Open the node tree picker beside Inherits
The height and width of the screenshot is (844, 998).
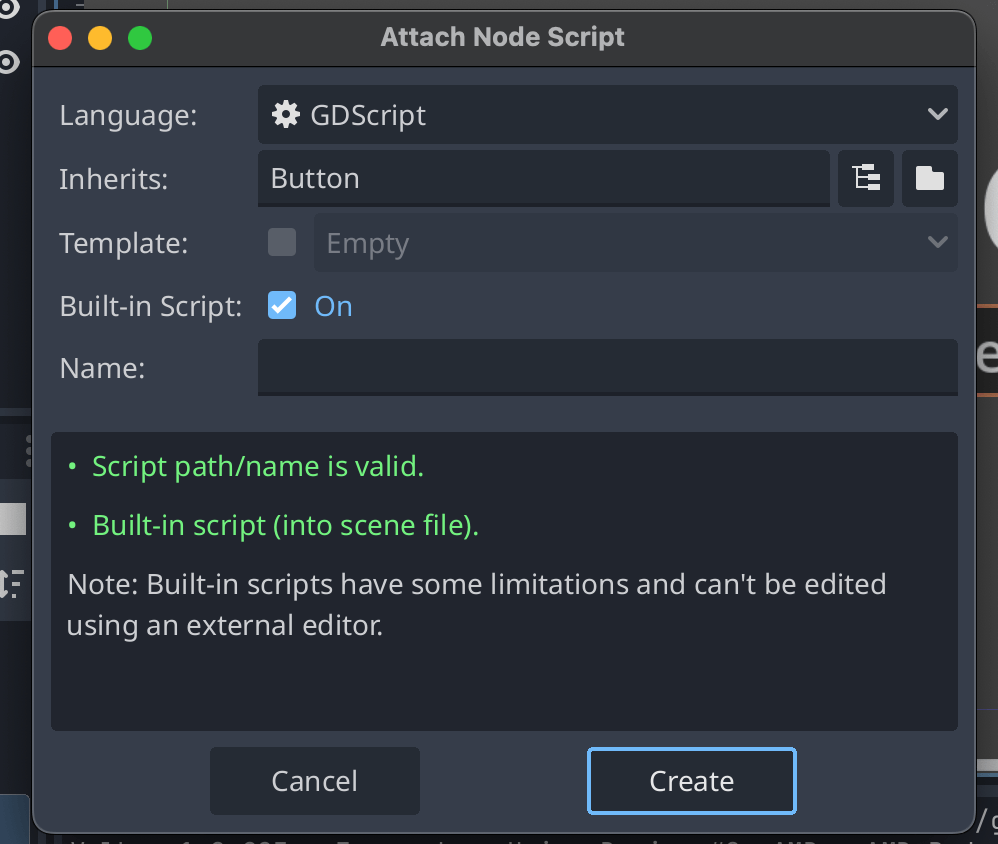pyautogui.click(x=866, y=179)
